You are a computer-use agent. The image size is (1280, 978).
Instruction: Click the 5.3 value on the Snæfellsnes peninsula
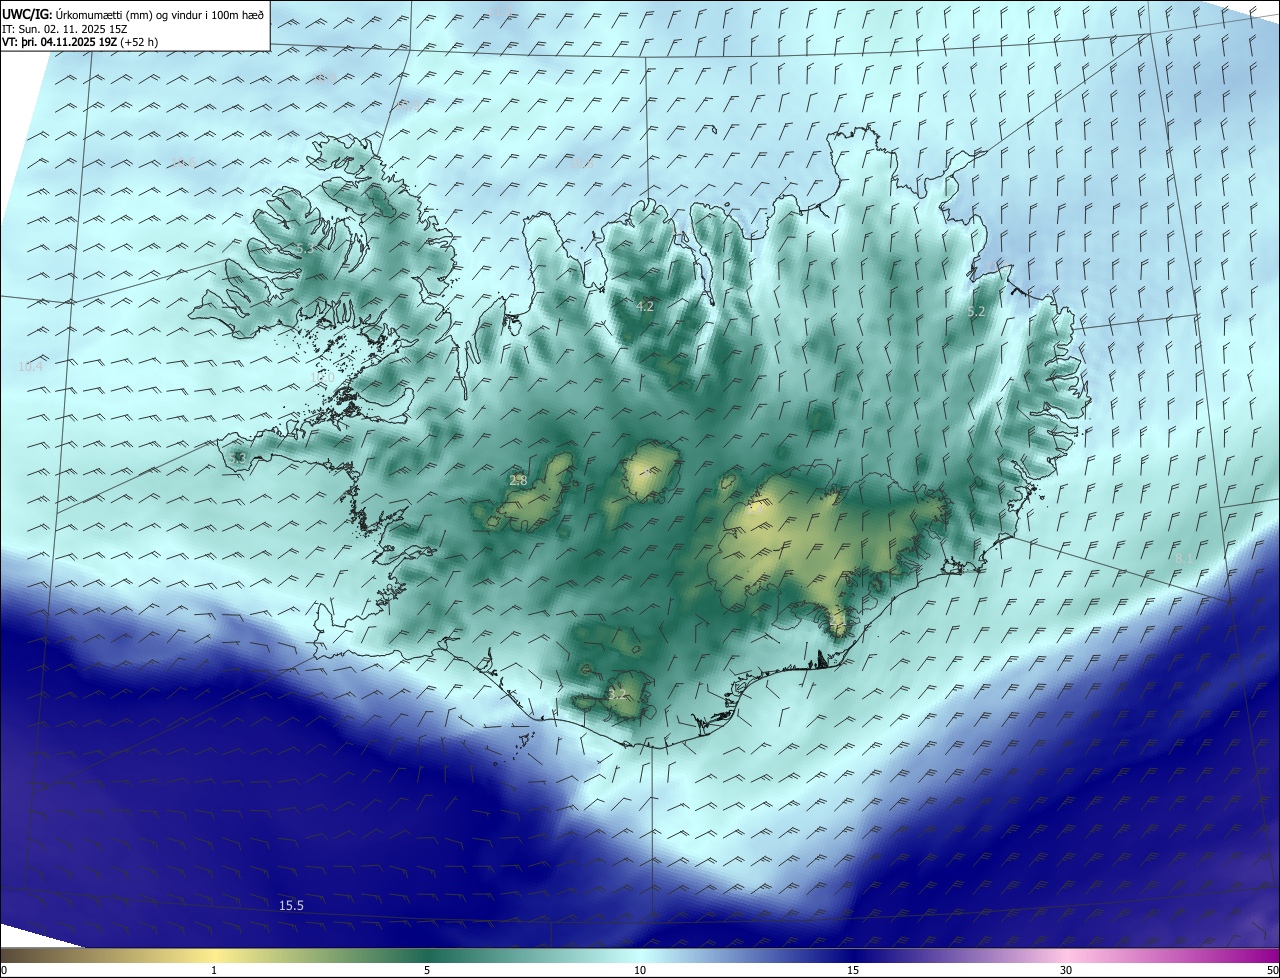click(x=237, y=458)
